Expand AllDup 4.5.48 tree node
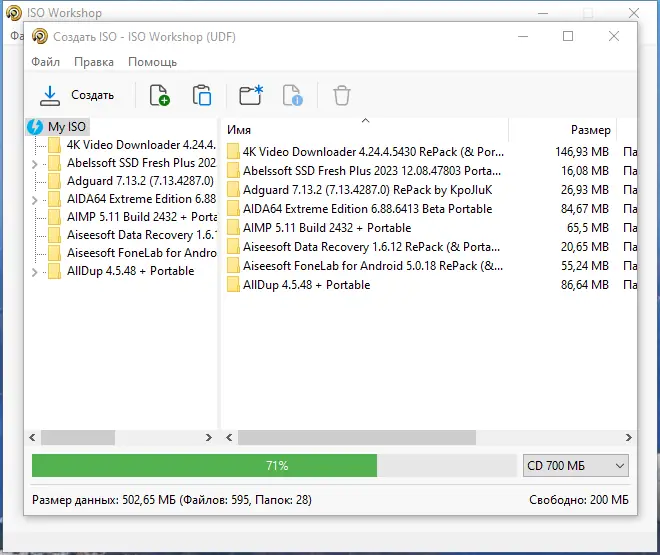The image size is (660, 555). tap(35, 273)
